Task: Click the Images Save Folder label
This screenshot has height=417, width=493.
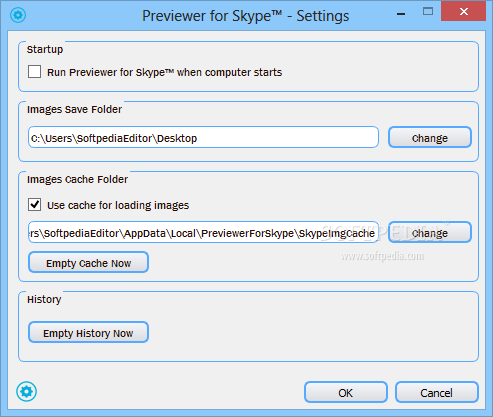Action: [x=74, y=109]
